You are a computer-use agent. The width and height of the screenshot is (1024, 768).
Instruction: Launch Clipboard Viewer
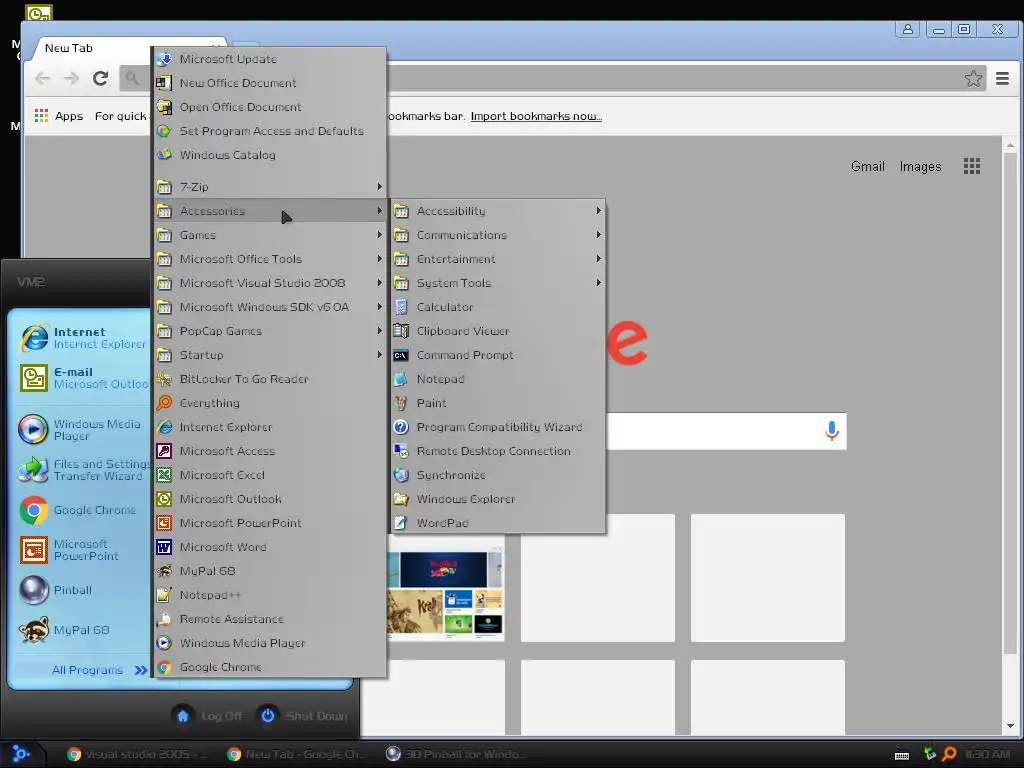tap(498, 331)
